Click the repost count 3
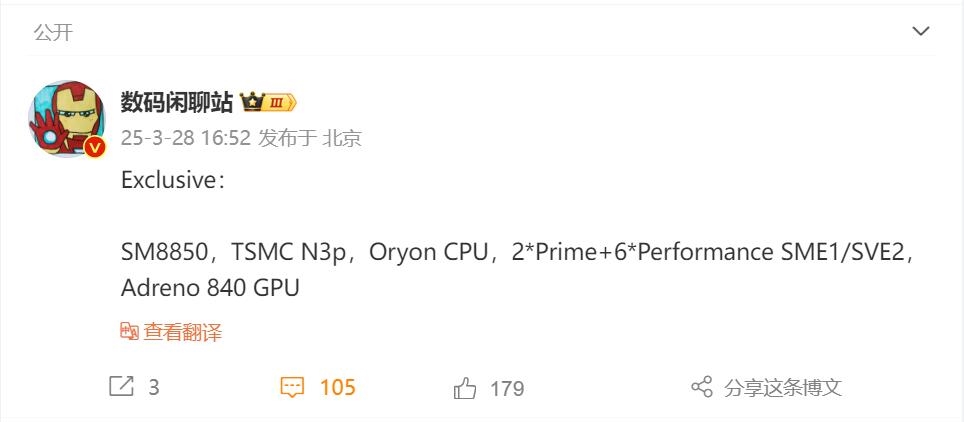The image size is (964, 422). (153, 388)
